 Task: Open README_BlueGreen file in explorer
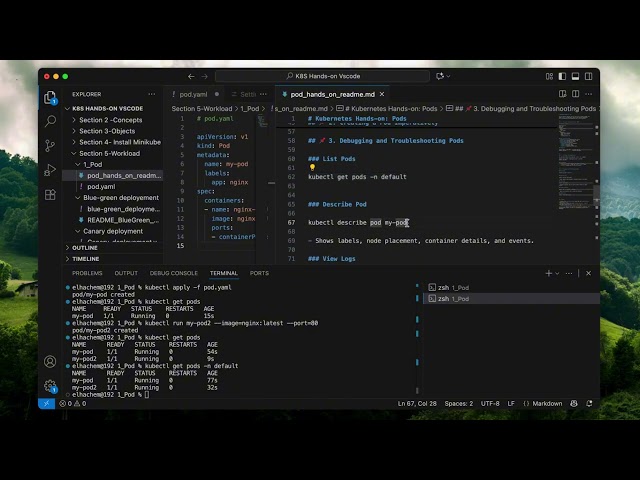[112, 220]
